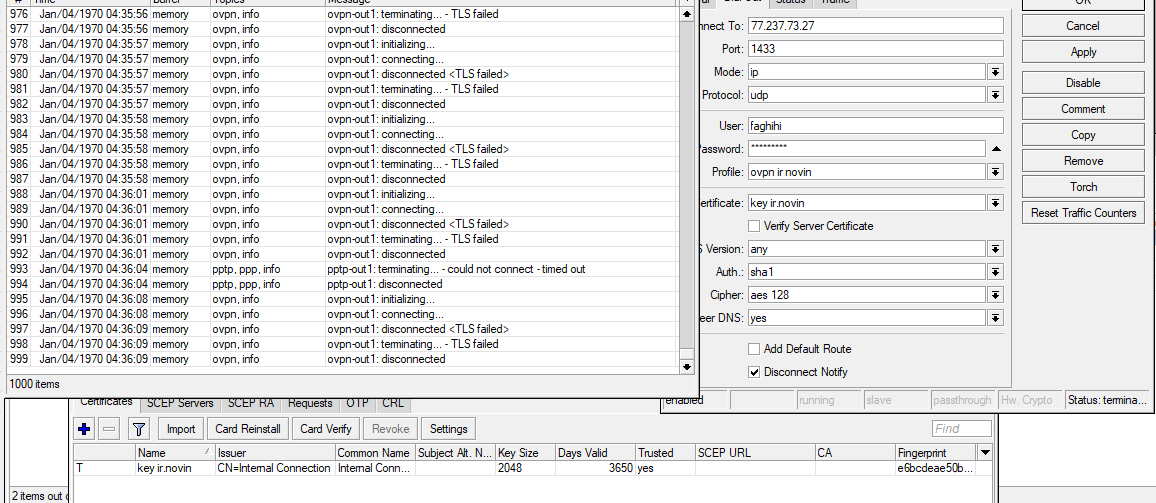
Task: Open the Protocol dropdown showing udp
Action: [x=995, y=95]
